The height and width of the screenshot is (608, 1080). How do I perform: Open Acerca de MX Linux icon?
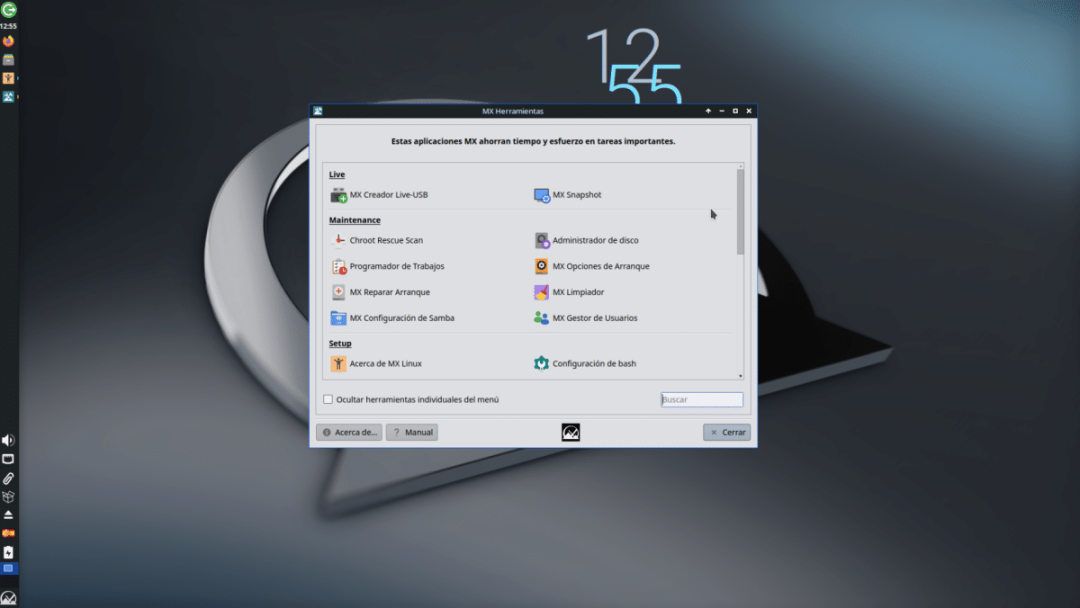338,364
